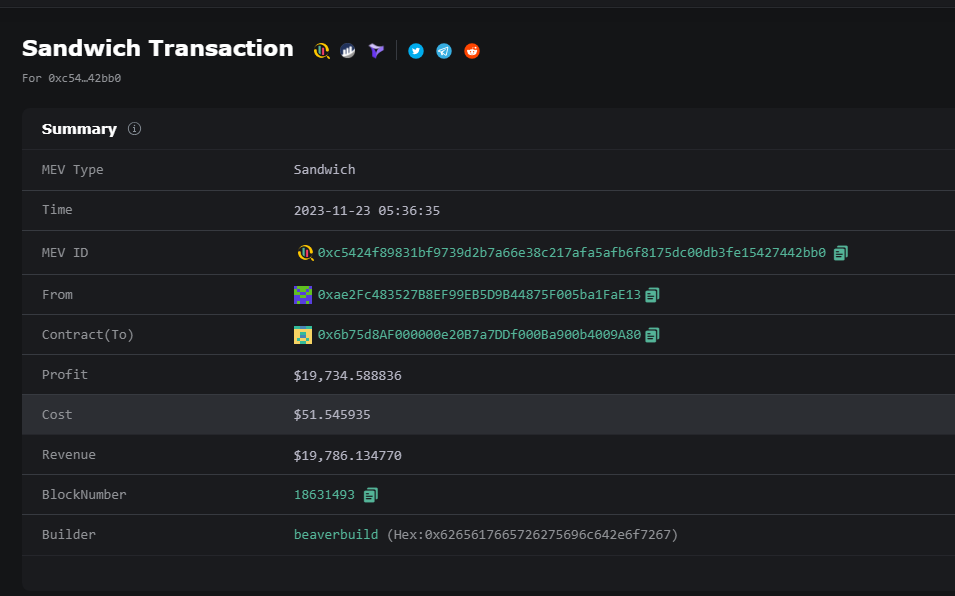Open the Contract address 0x6b75d8AF… link
This screenshot has width=955, height=596.
click(478, 335)
